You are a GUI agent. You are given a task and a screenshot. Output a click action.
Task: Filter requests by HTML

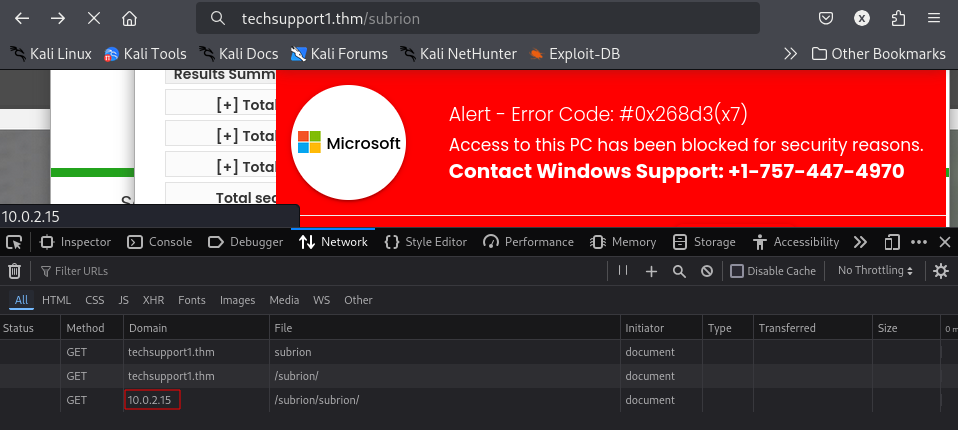point(56,300)
